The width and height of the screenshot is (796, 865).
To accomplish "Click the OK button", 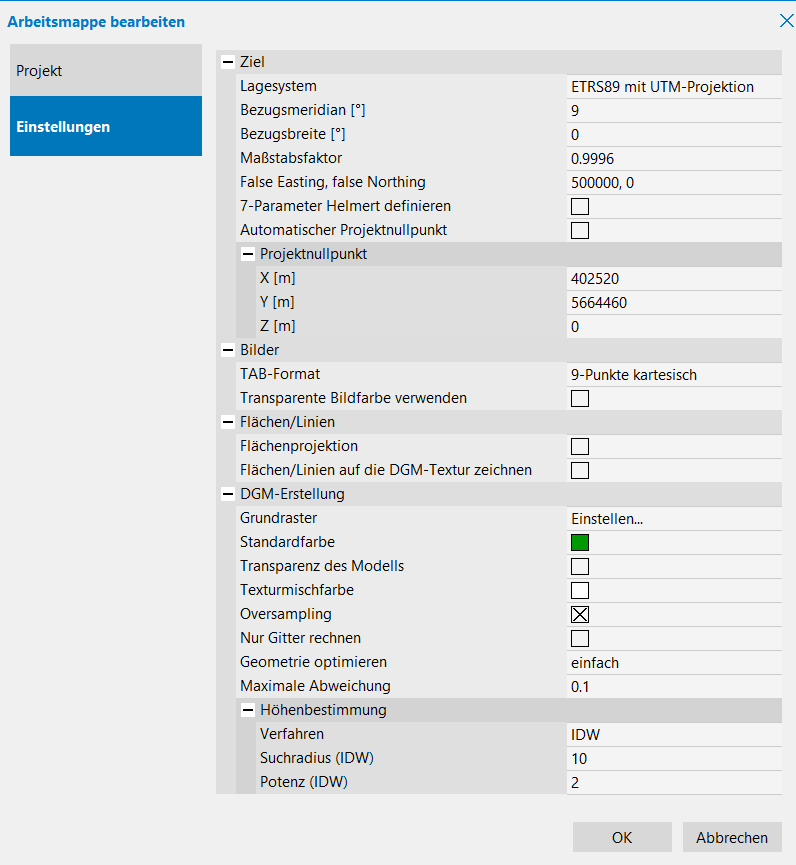I will pos(622,838).
